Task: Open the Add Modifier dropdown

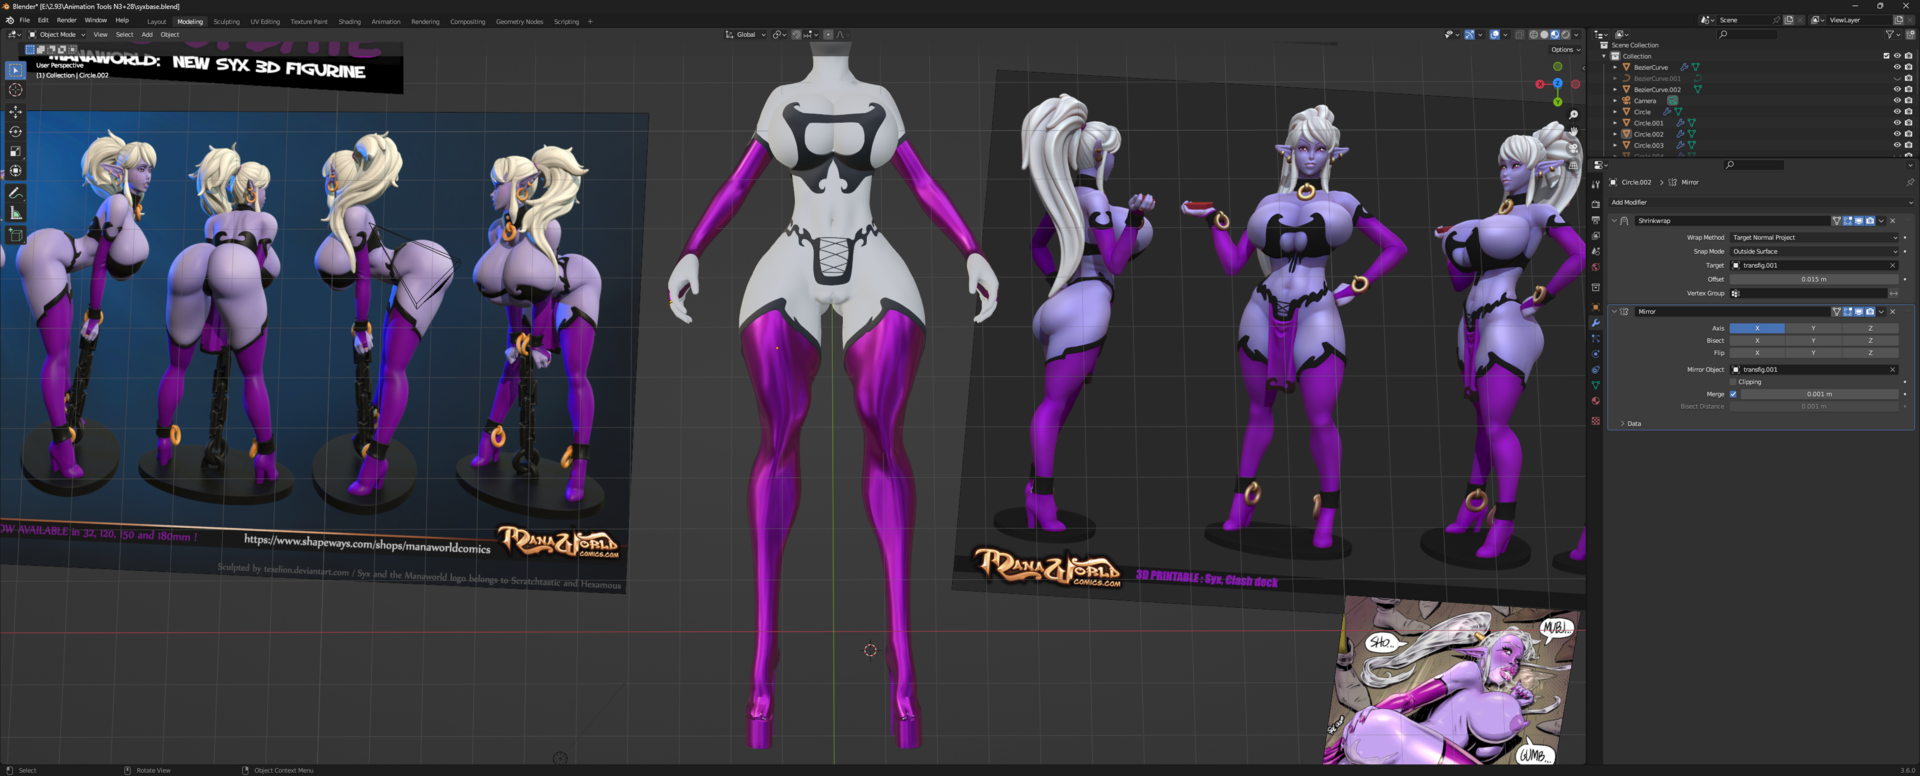Action: (x=1759, y=202)
